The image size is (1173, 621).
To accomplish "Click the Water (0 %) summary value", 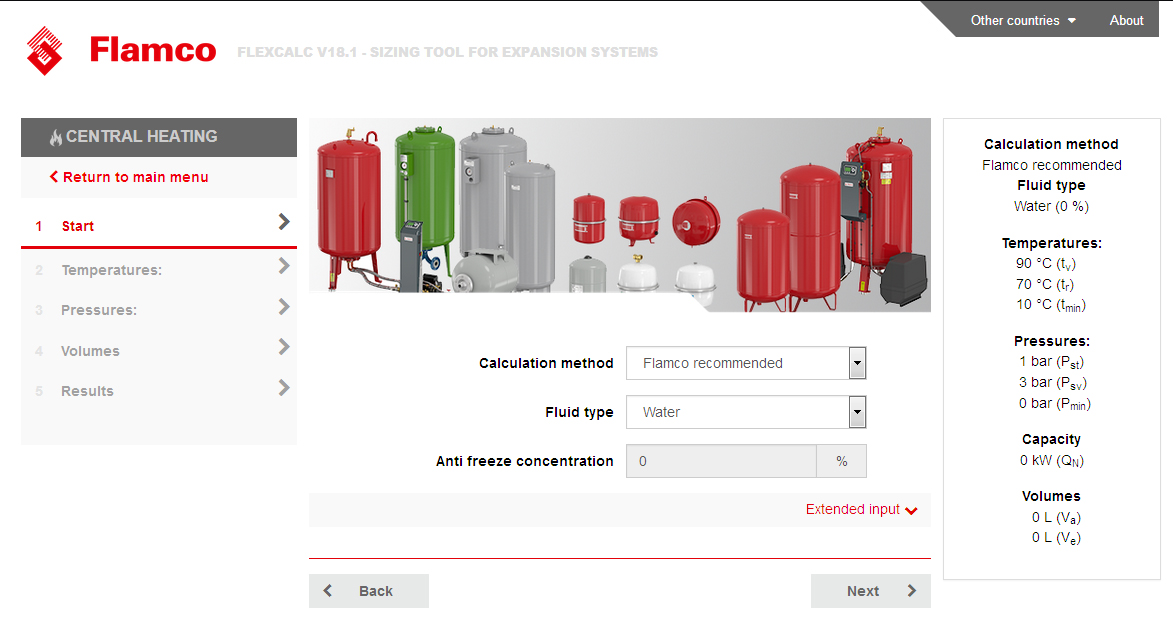I will coord(1051,207).
